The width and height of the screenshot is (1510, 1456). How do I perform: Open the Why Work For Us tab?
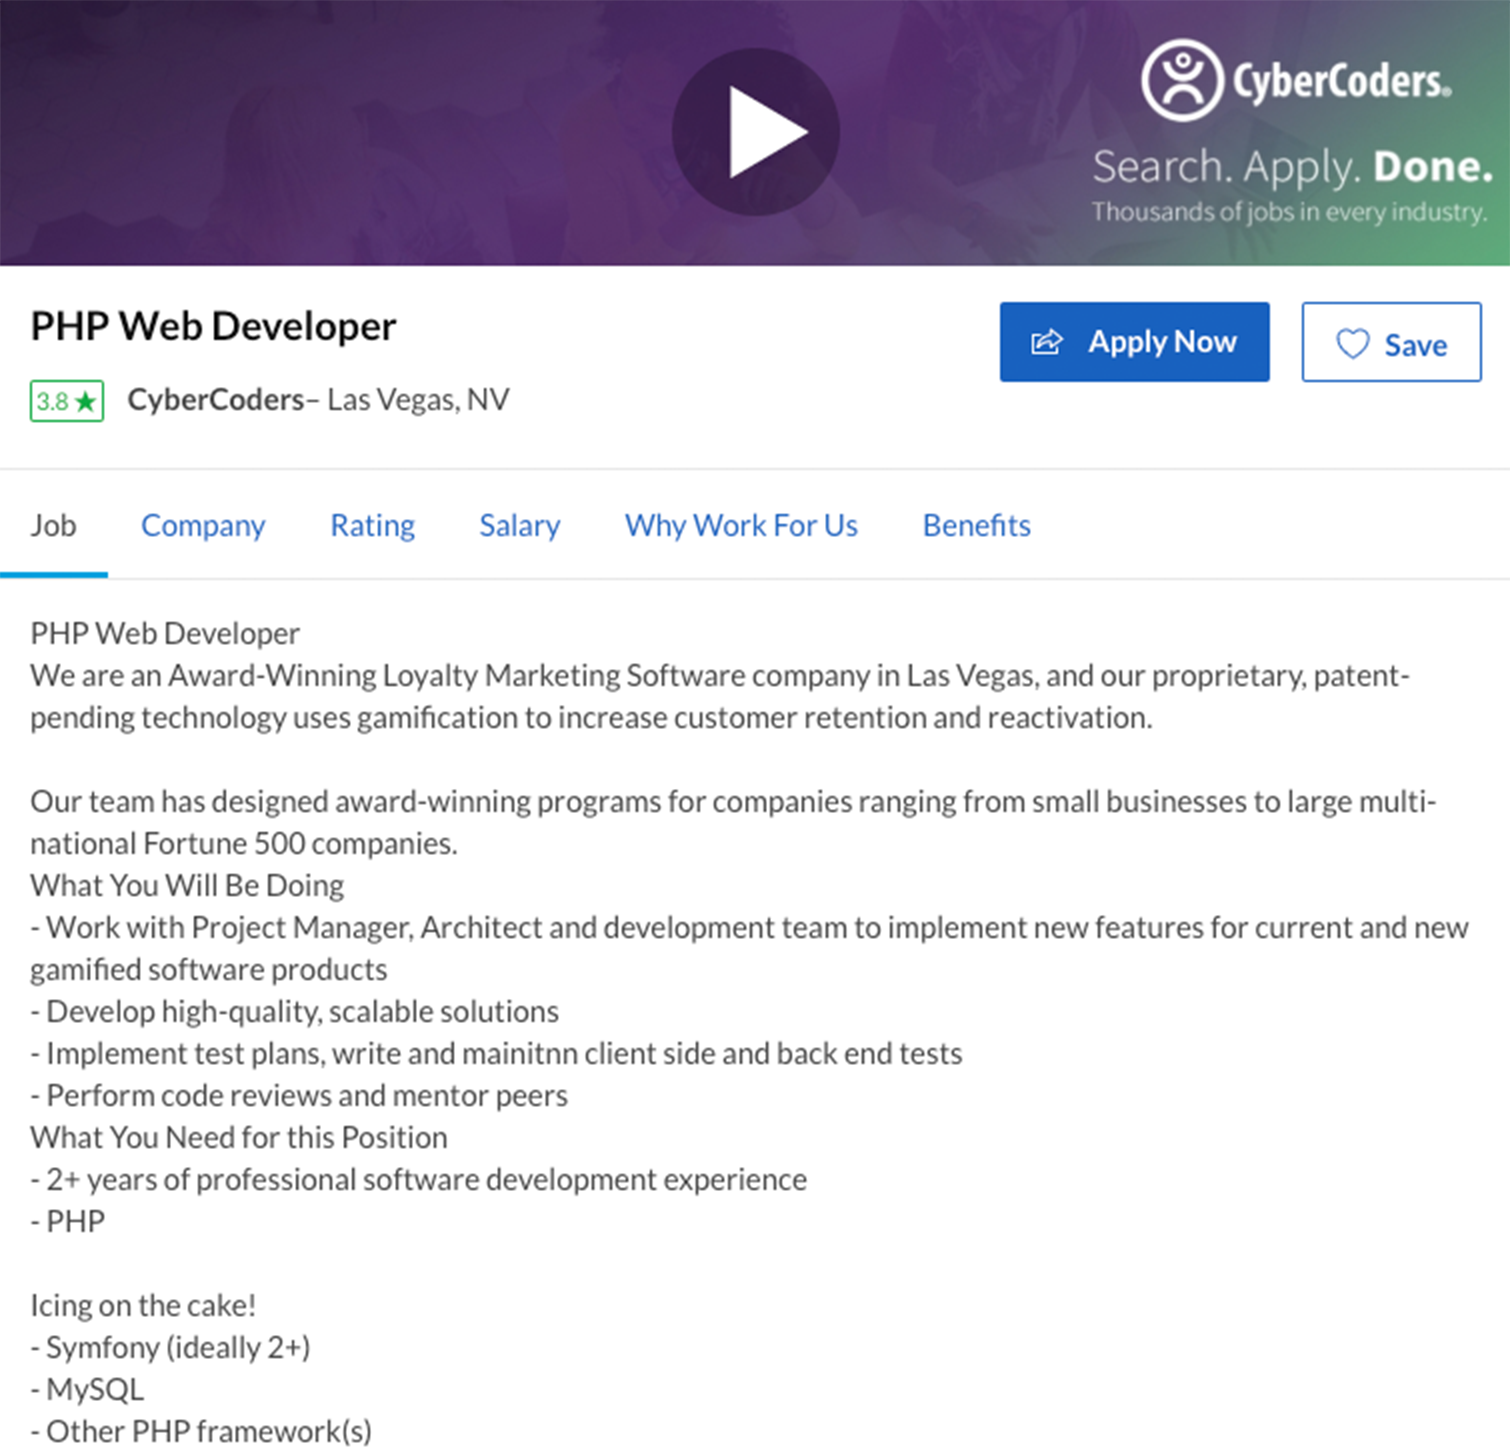point(740,525)
